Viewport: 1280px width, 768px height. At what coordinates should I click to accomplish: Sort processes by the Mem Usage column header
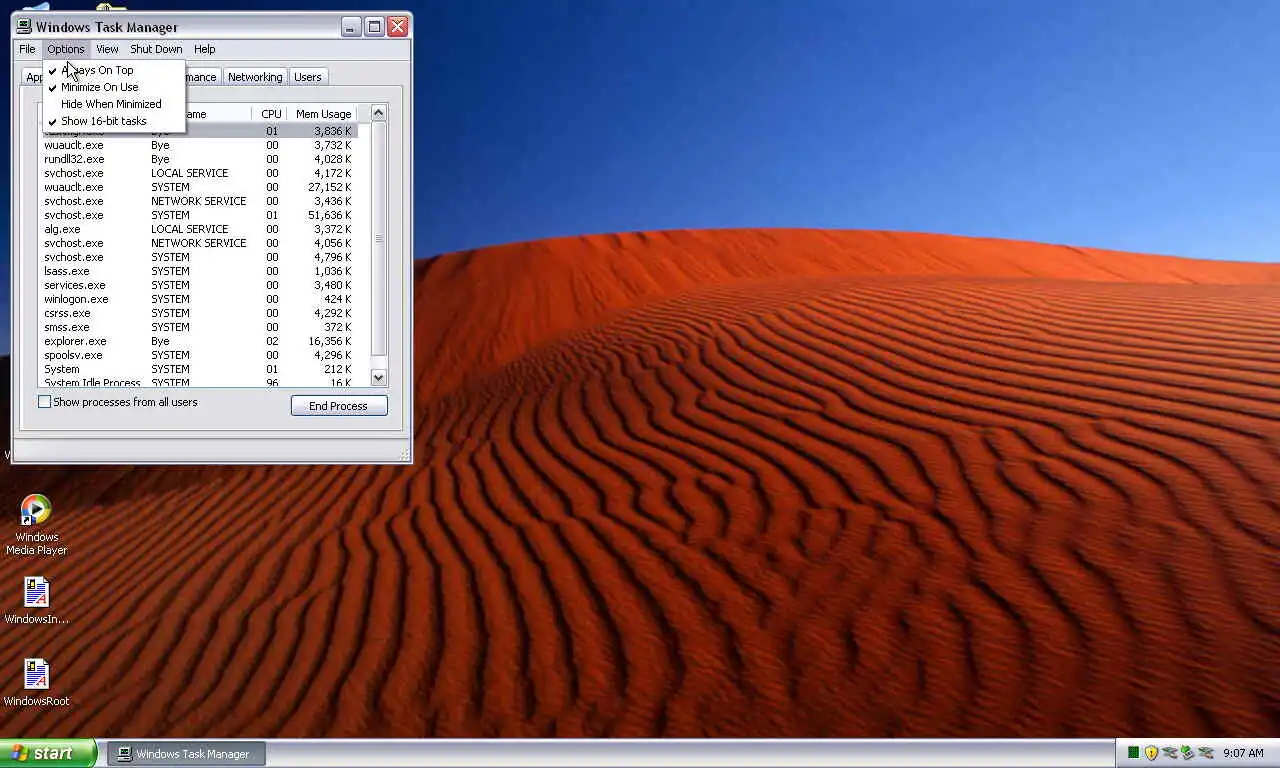323,114
